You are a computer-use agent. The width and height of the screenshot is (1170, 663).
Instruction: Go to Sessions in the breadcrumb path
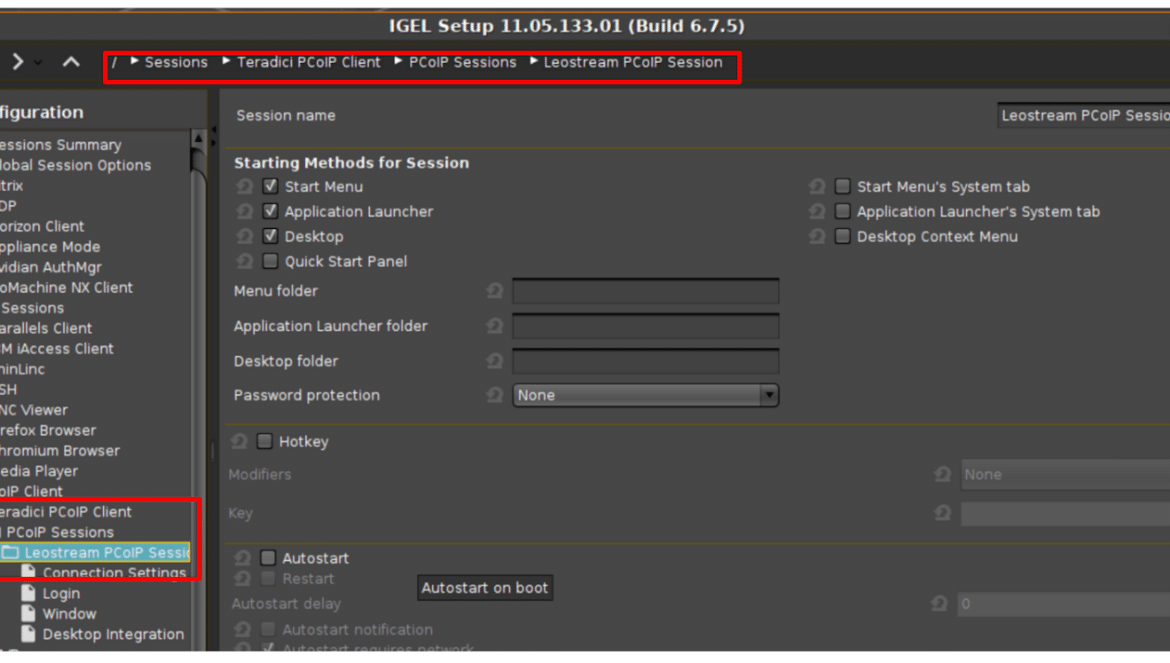coord(176,62)
